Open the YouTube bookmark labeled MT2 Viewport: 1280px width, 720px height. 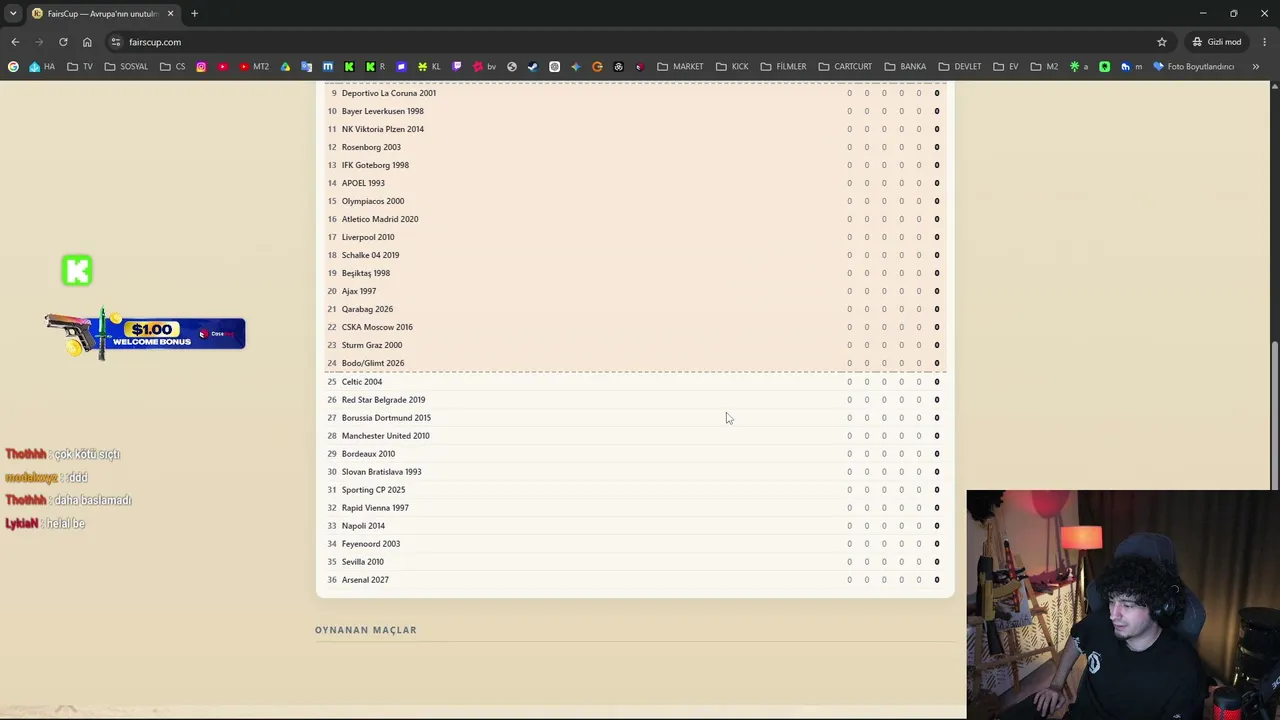pos(254,67)
